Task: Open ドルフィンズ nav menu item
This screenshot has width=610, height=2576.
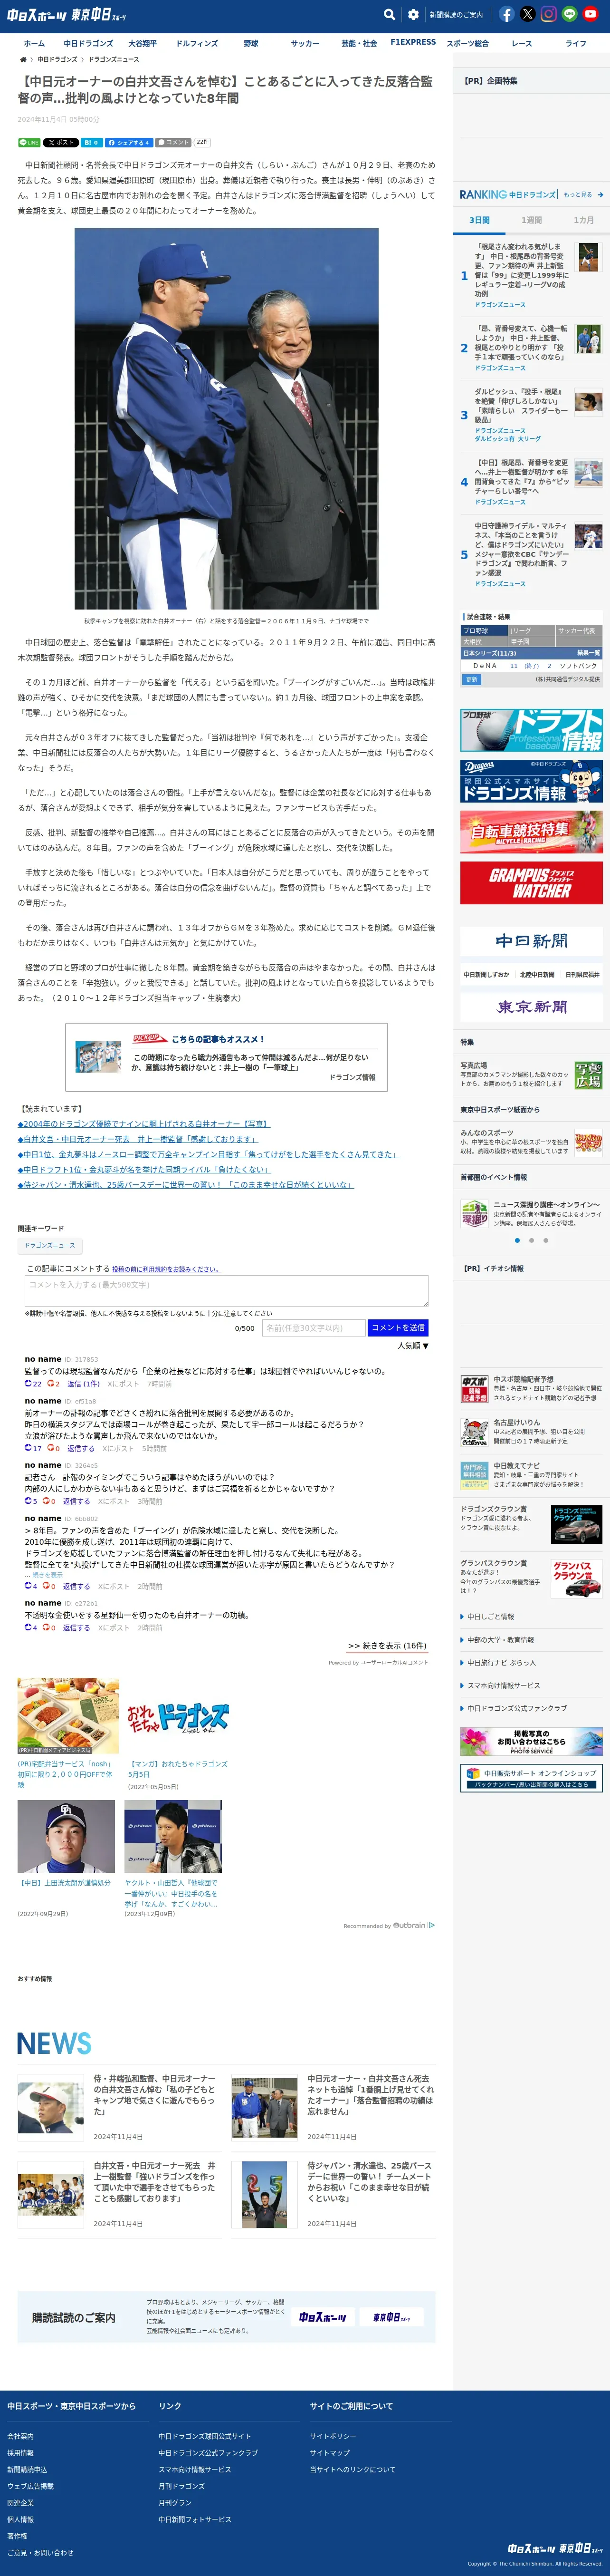Action: click(x=197, y=43)
